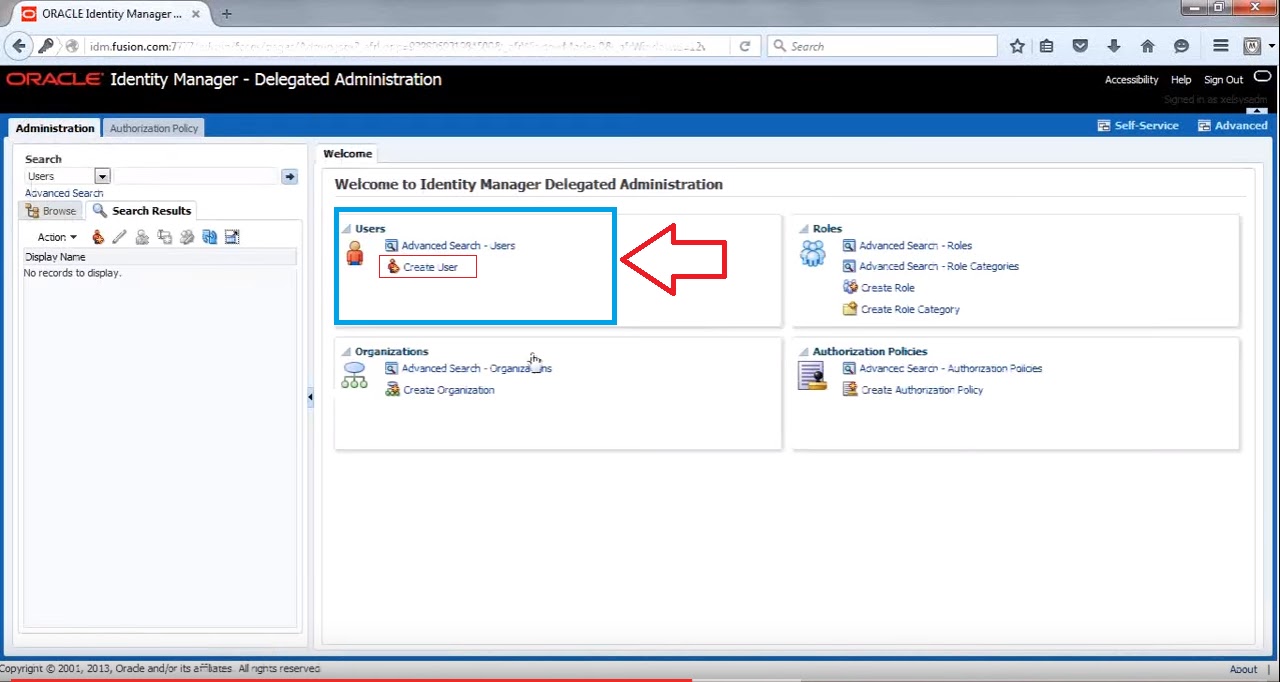Click the bookmark star in the address bar

click(1017, 45)
